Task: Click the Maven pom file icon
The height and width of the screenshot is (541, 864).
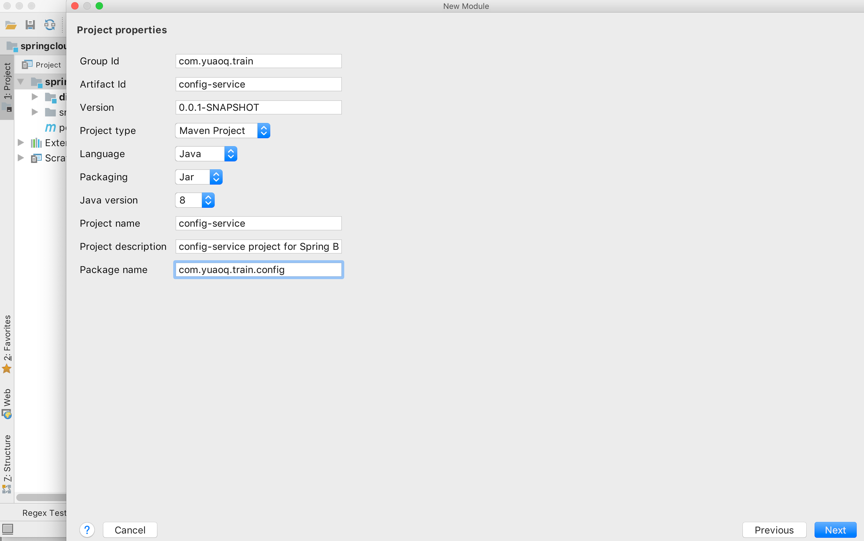Action: 50,127
